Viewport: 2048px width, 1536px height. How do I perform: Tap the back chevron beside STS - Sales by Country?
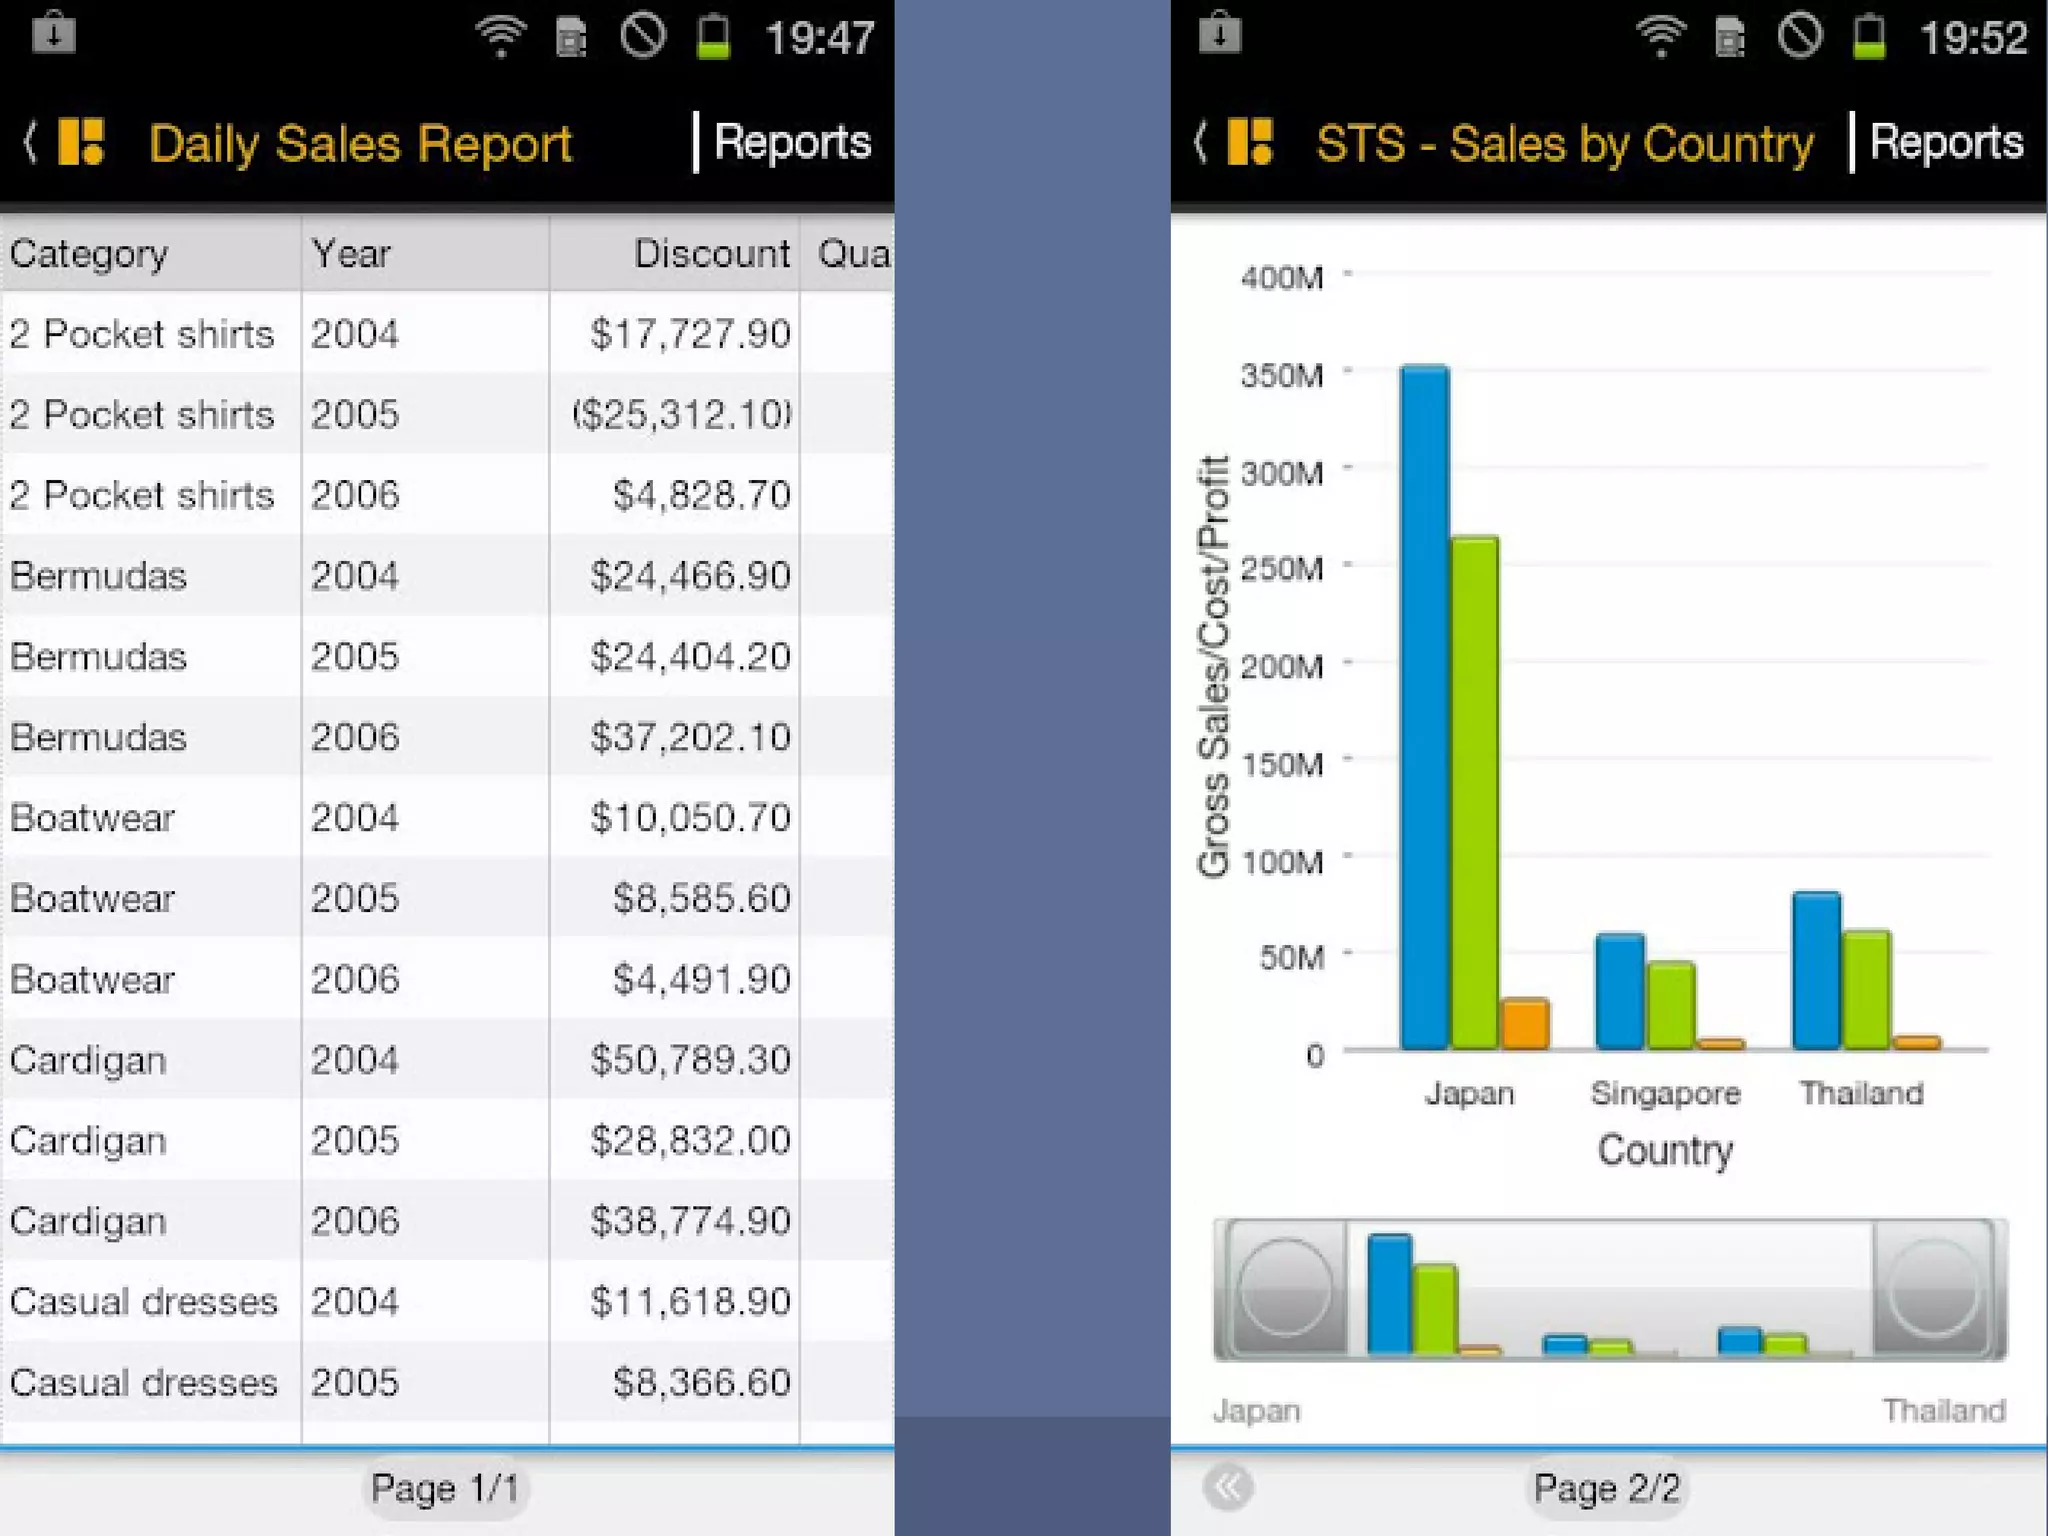1200,142
